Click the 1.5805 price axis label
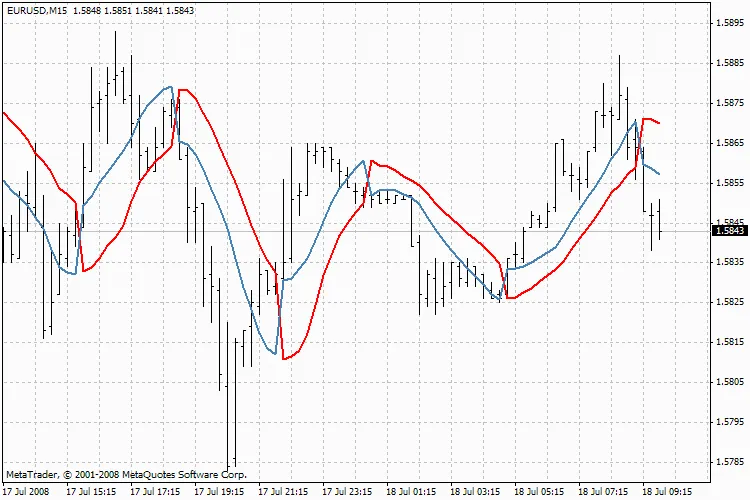 [x=729, y=382]
